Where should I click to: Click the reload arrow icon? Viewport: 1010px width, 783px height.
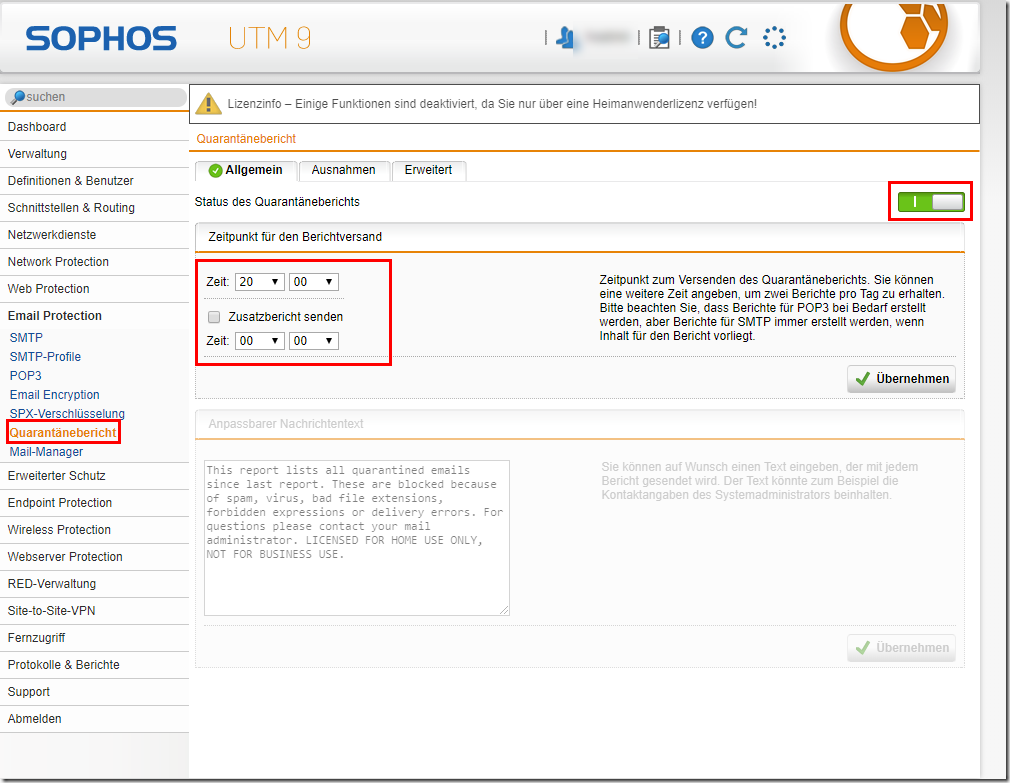point(737,38)
